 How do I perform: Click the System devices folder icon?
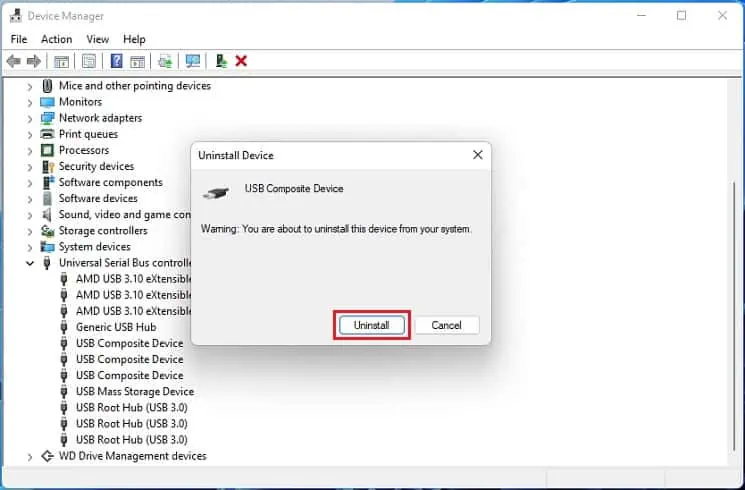pyautogui.click(x=47, y=247)
